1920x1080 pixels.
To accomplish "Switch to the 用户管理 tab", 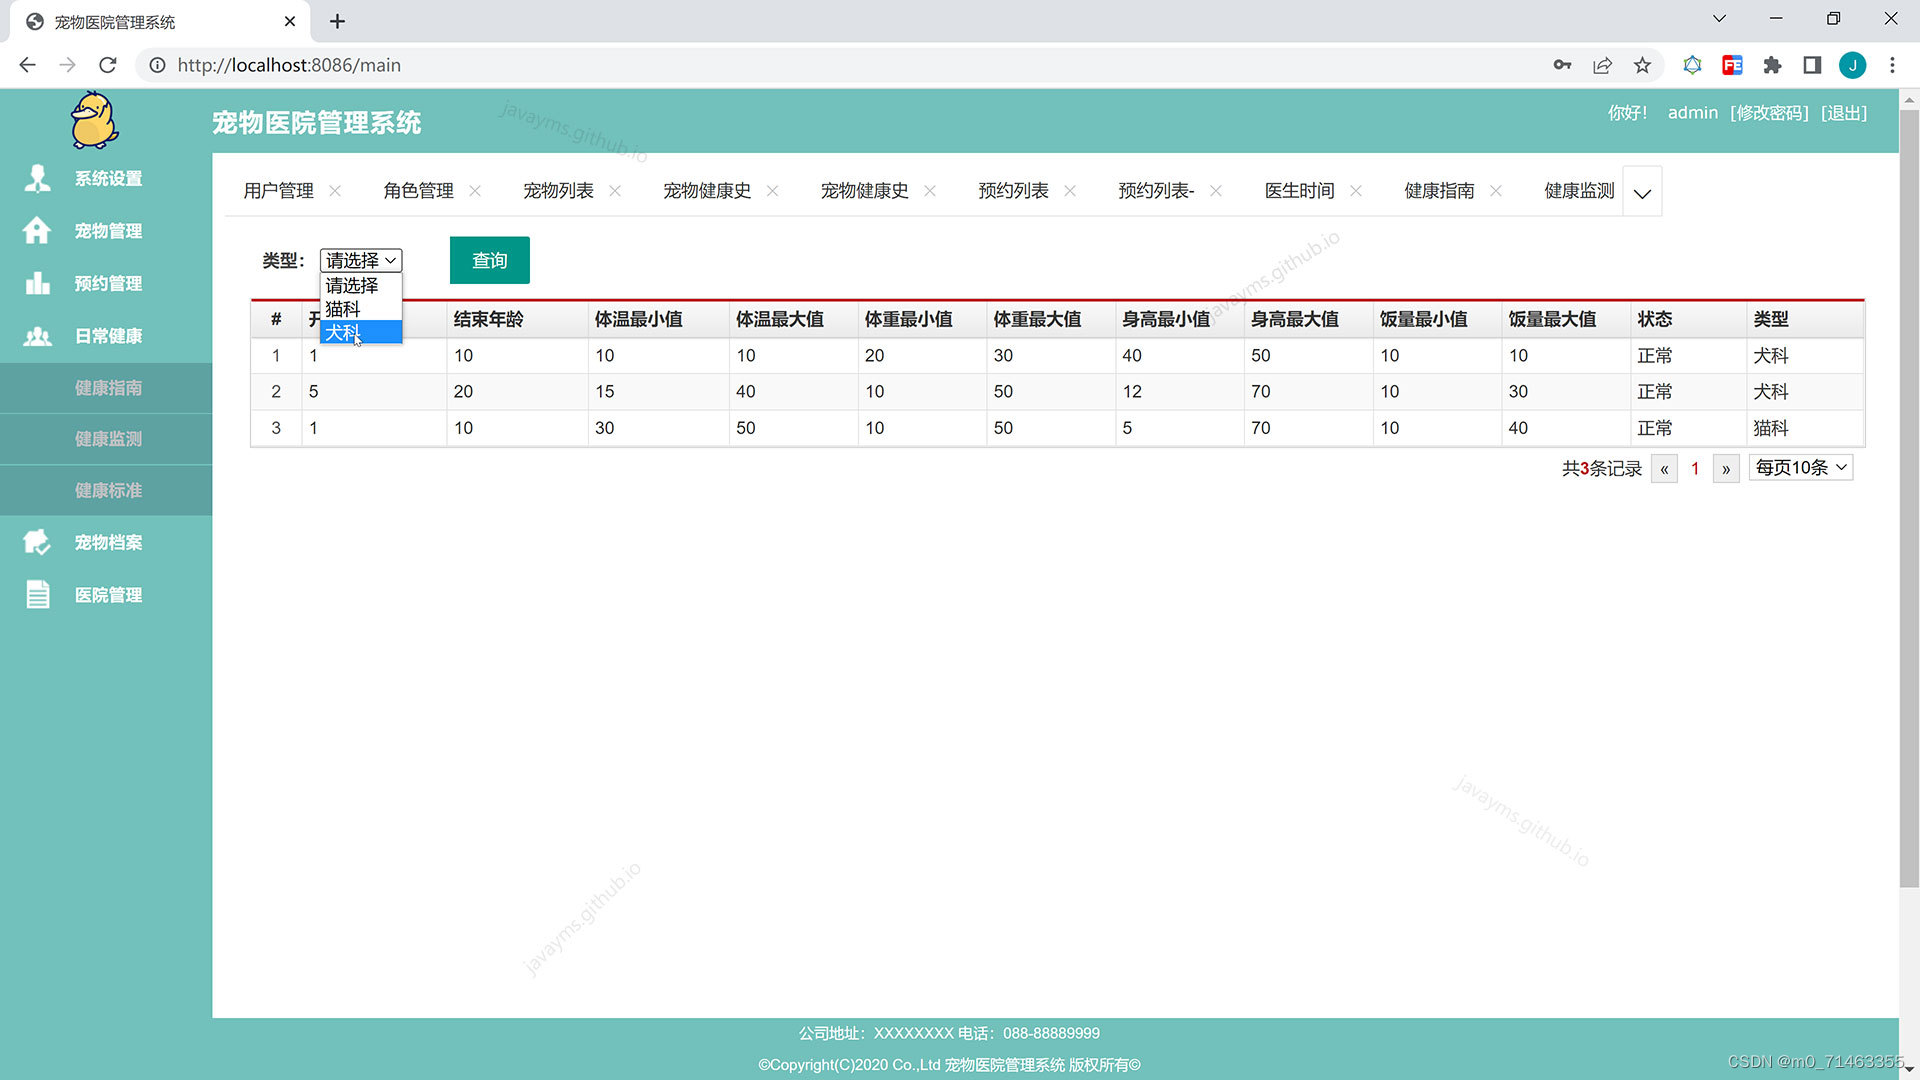I will [x=277, y=191].
